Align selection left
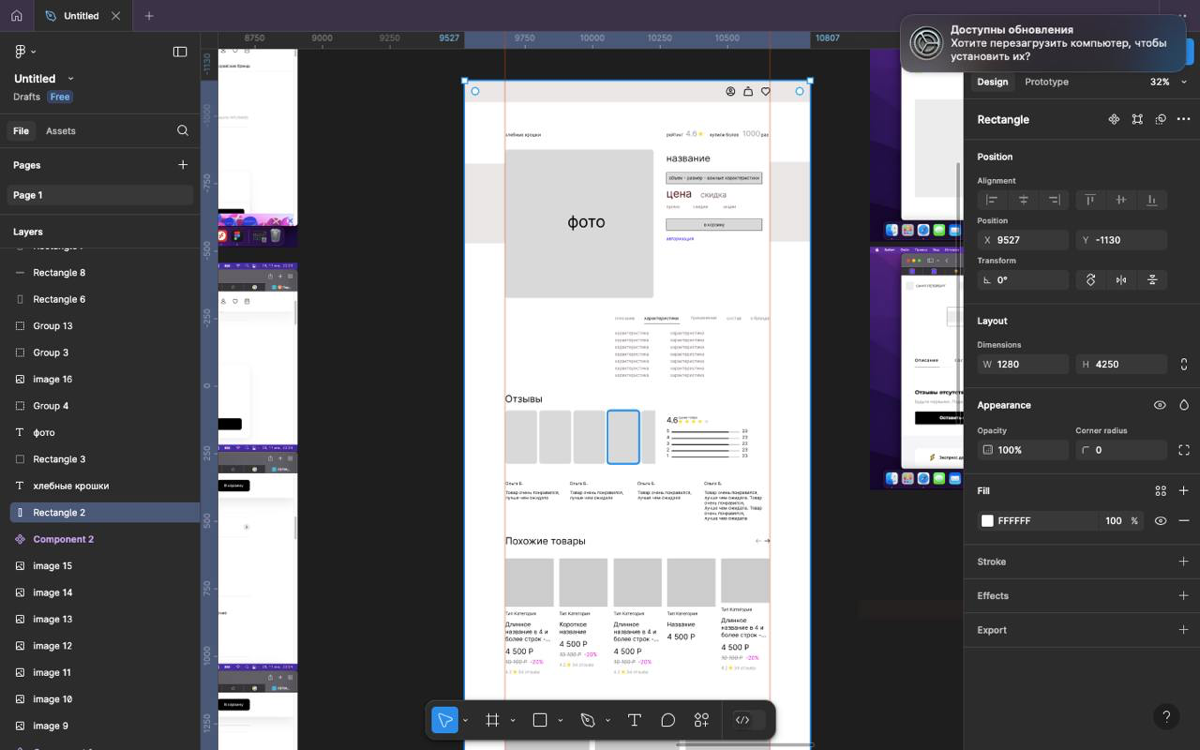Screen dimensions: 1200x750 pos(992,200)
